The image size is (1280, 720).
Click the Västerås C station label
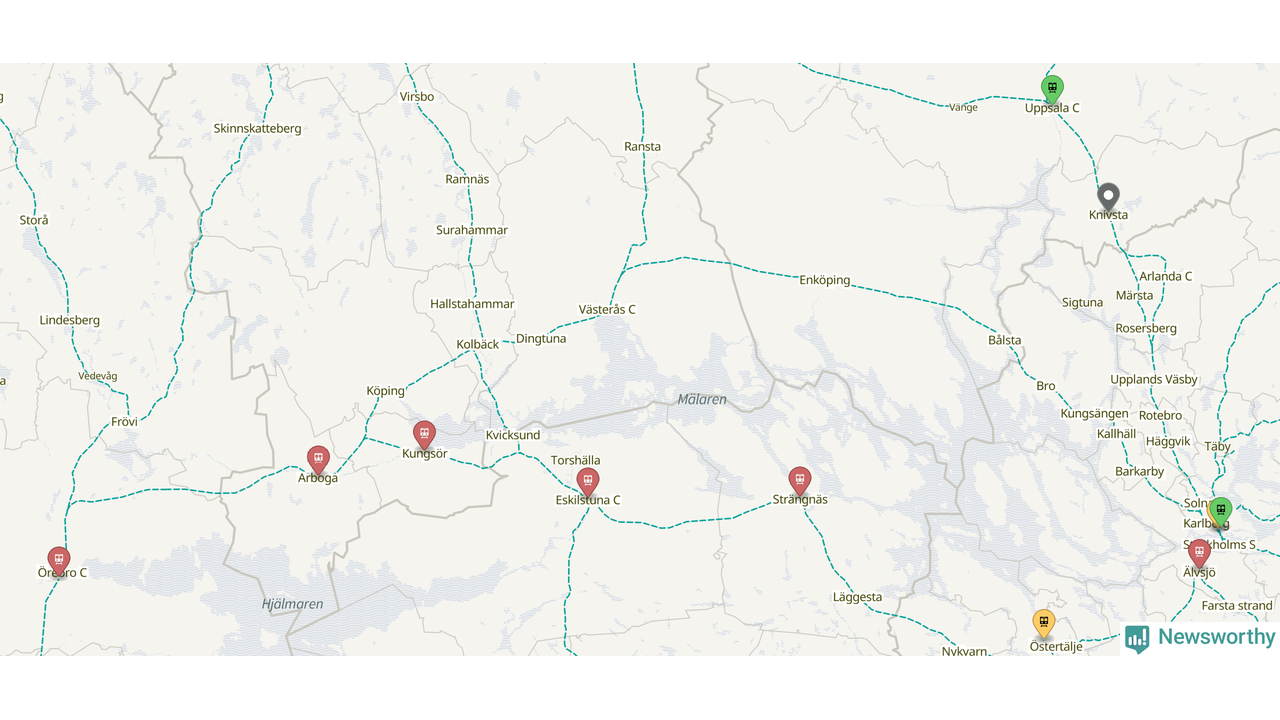pyautogui.click(x=607, y=310)
